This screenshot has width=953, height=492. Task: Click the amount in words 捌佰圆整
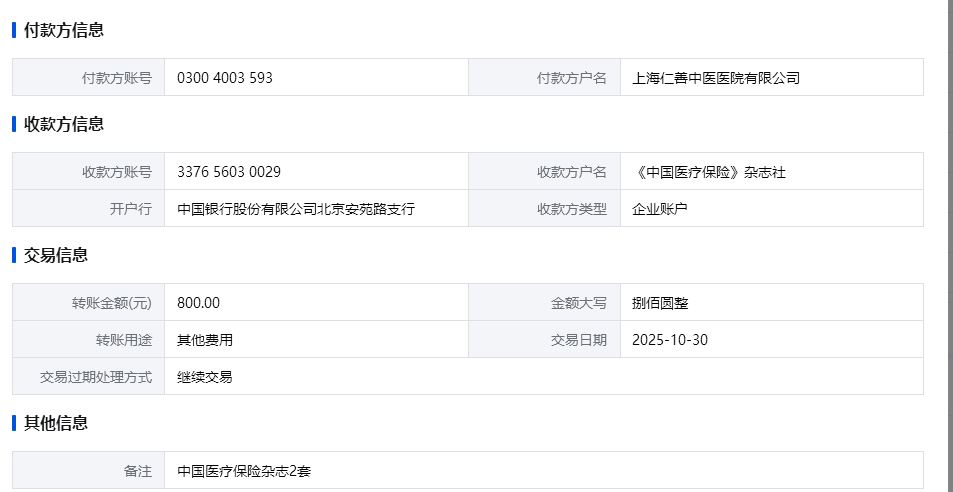(x=660, y=303)
